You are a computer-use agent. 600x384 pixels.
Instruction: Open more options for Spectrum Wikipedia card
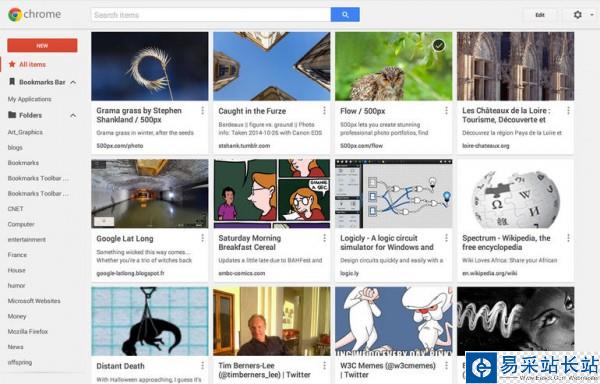(568, 238)
